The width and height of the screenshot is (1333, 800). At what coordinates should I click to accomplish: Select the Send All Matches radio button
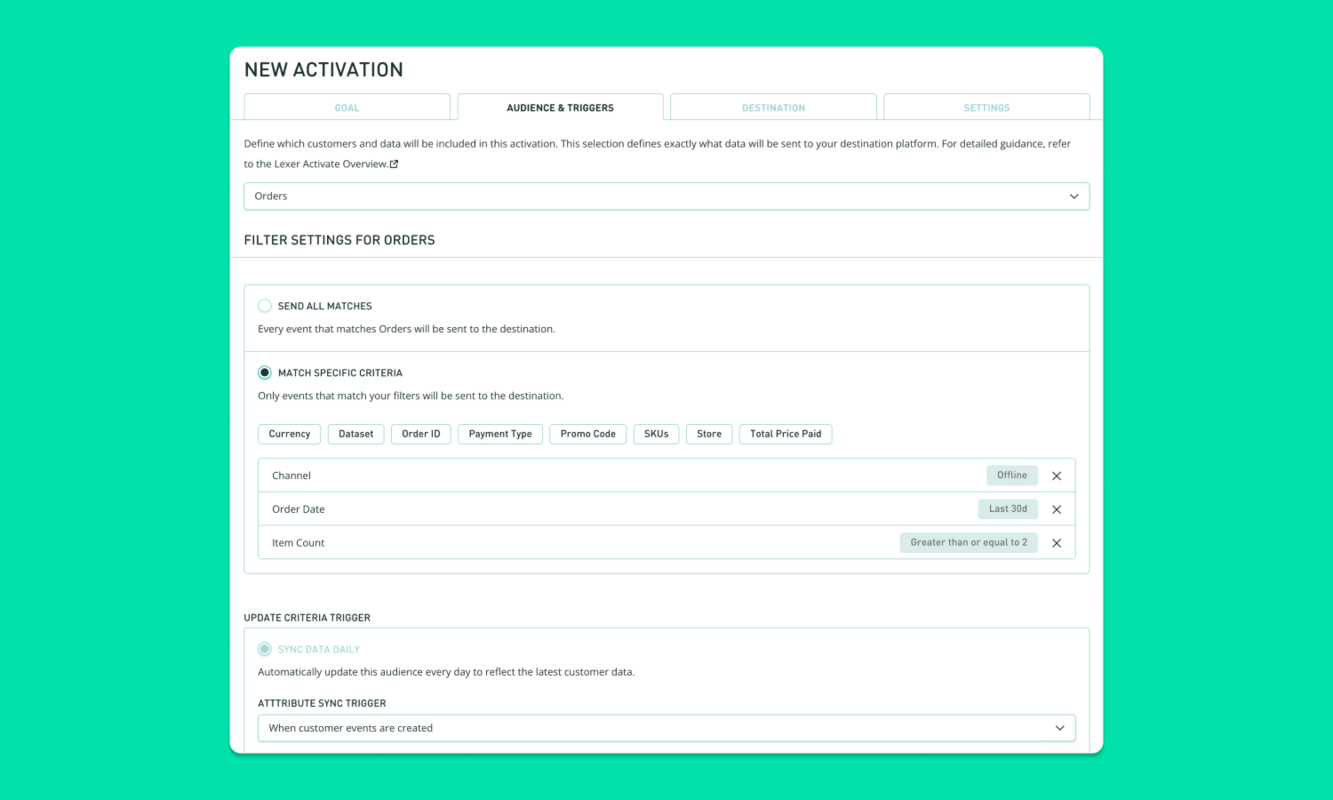coord(263,306)
